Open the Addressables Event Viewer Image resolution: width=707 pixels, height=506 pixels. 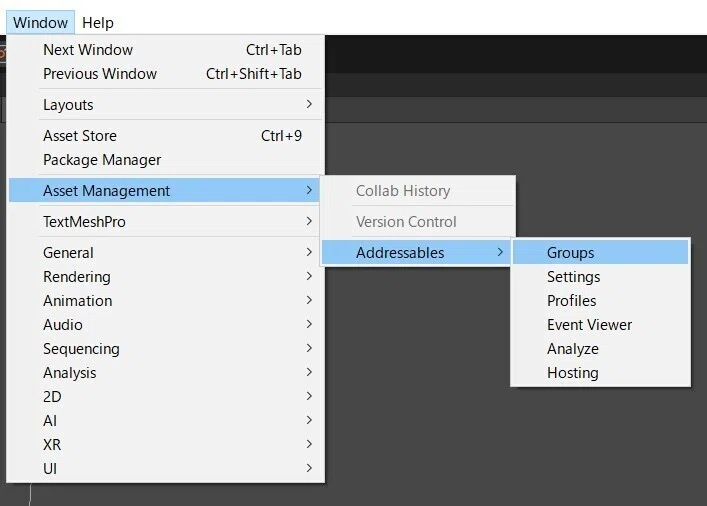[x=601, y=325]
